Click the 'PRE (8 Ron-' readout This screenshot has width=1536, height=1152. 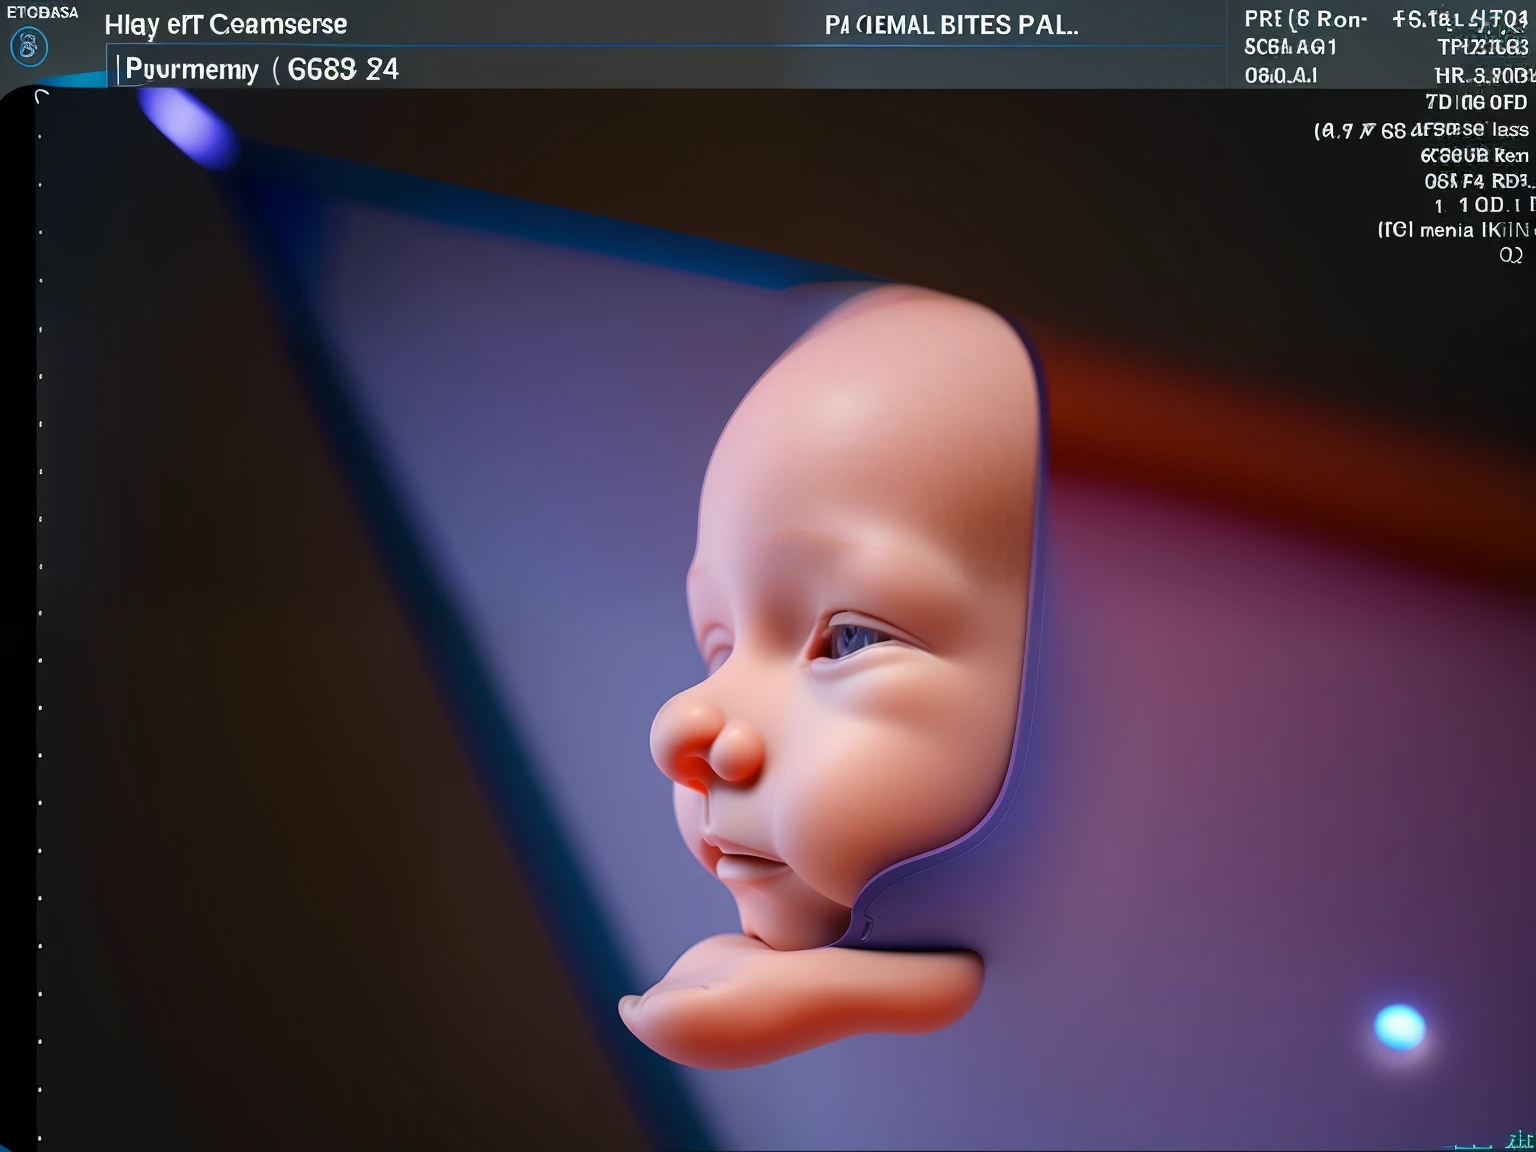point(1305,19)
